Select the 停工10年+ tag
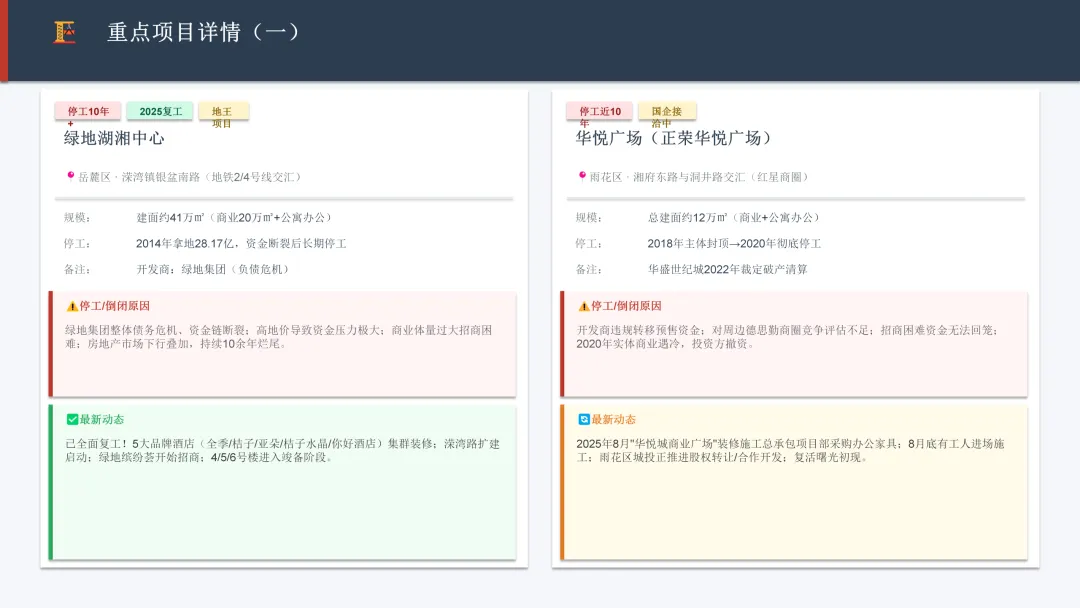 click(88, 112)
